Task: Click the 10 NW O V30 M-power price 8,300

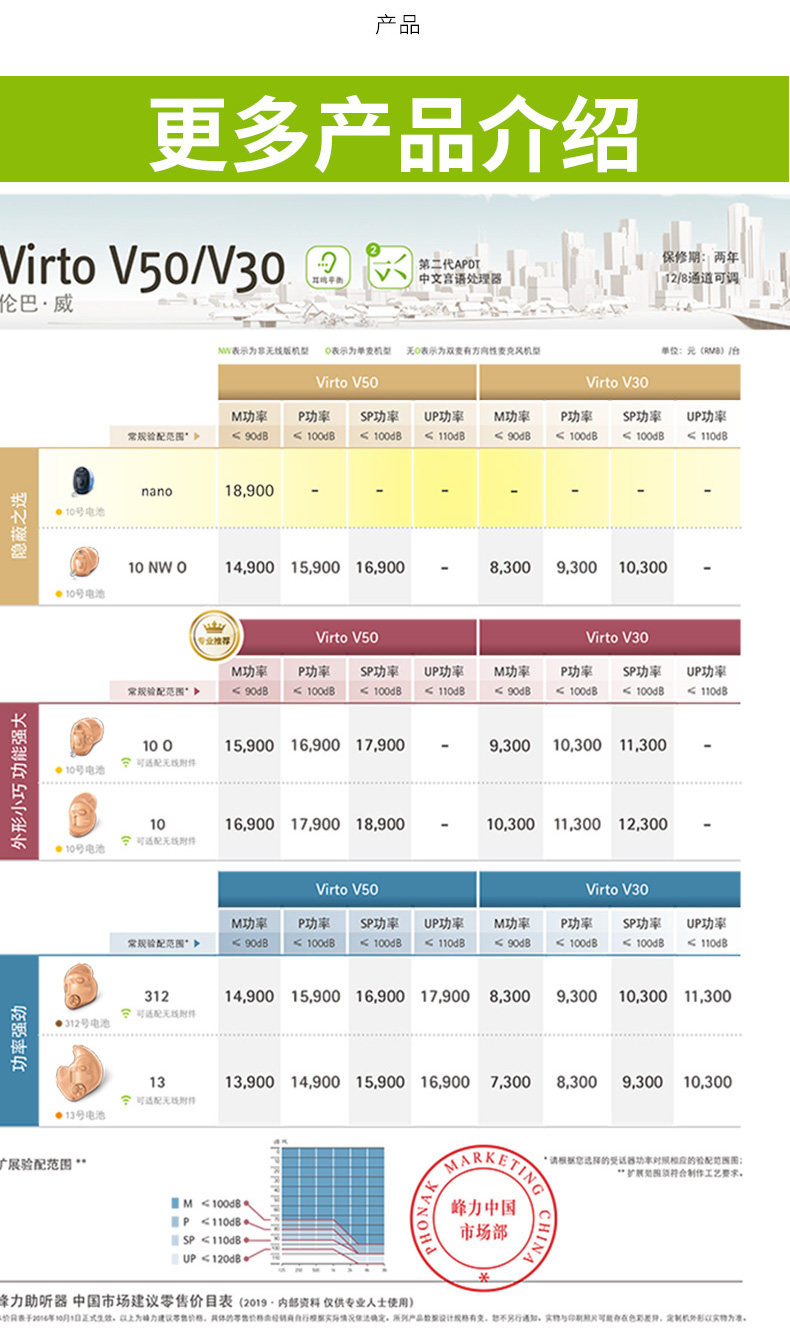Action: point(510,567)
